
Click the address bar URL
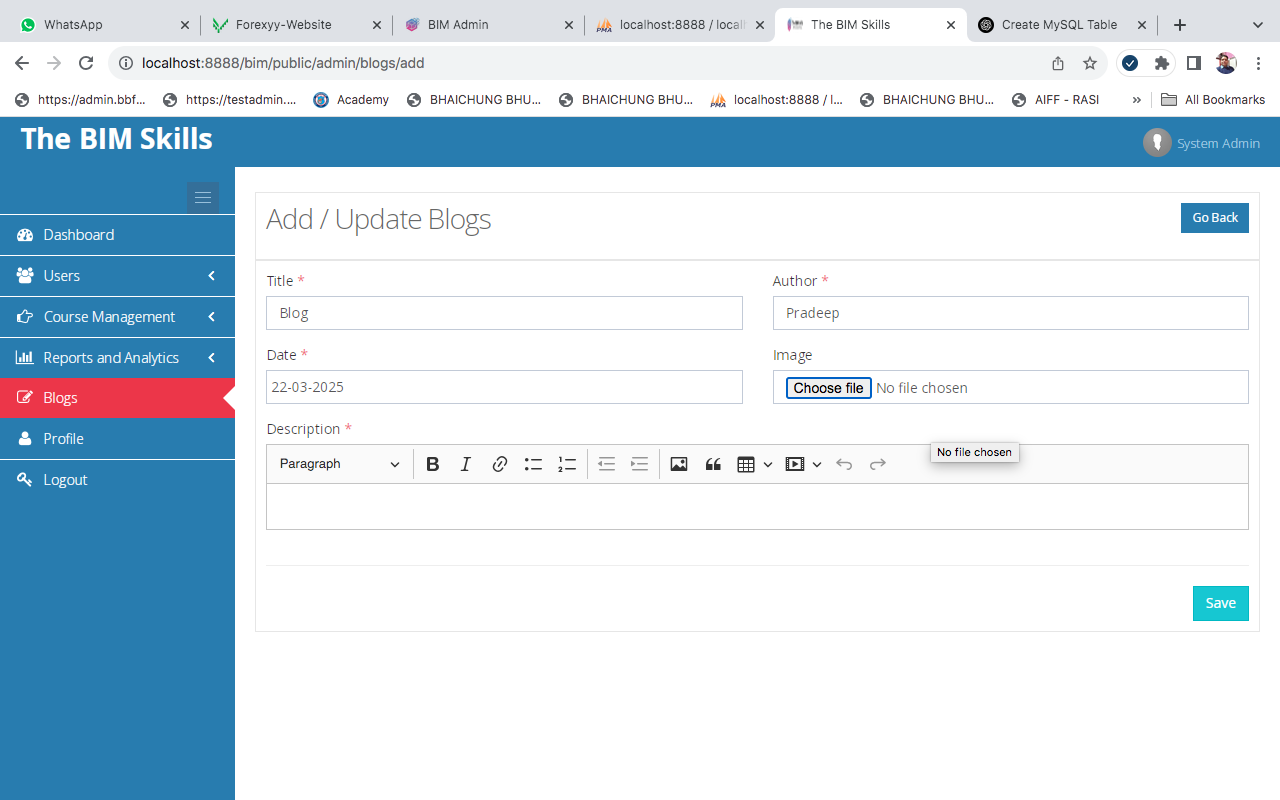click(283, 63)
